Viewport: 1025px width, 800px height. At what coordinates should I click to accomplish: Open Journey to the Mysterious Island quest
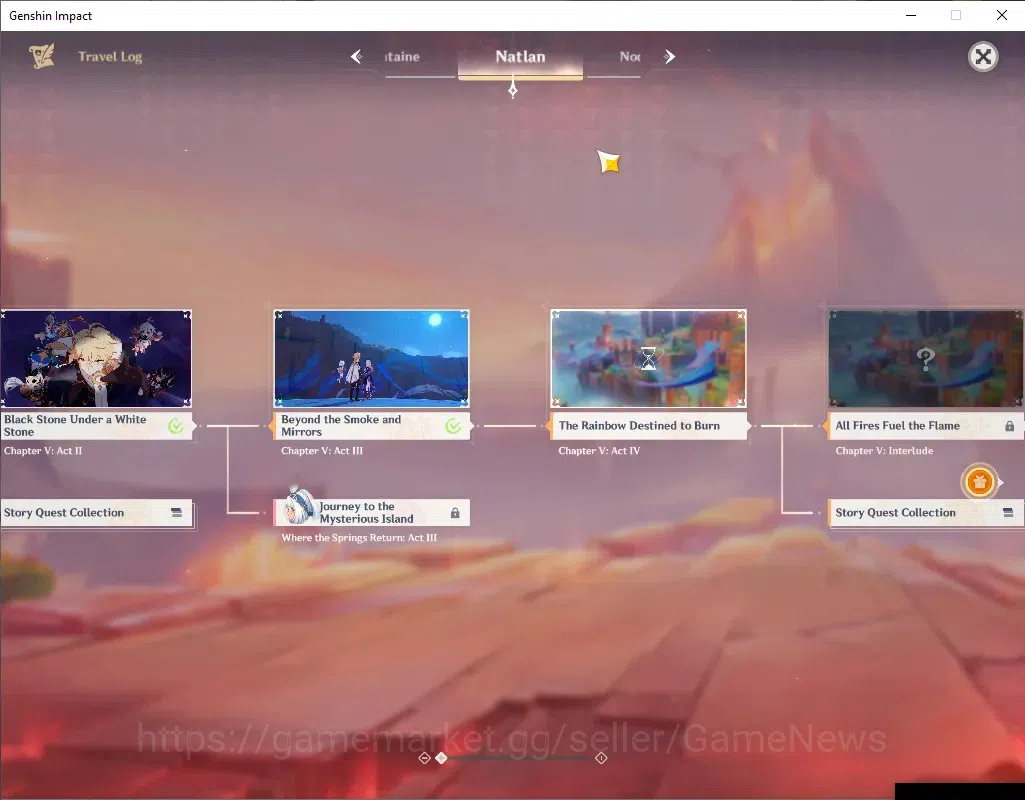[x=371, y=512]
